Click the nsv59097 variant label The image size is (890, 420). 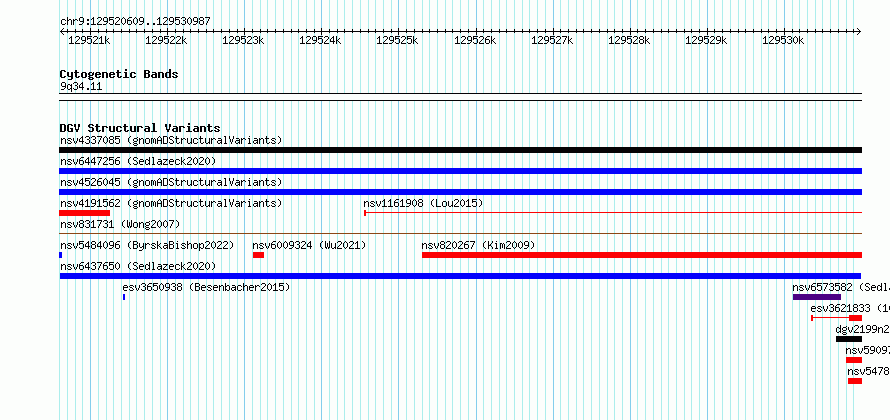click(867, 350)
